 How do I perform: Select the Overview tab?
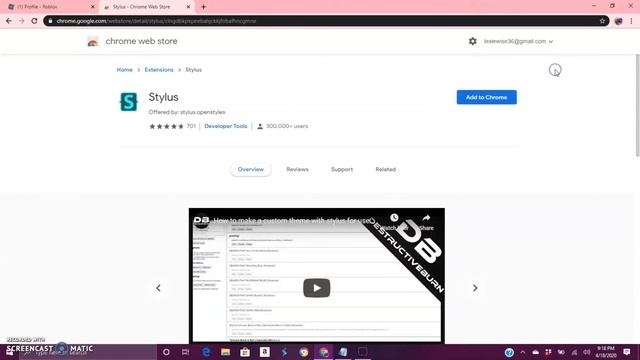[251, 169]
